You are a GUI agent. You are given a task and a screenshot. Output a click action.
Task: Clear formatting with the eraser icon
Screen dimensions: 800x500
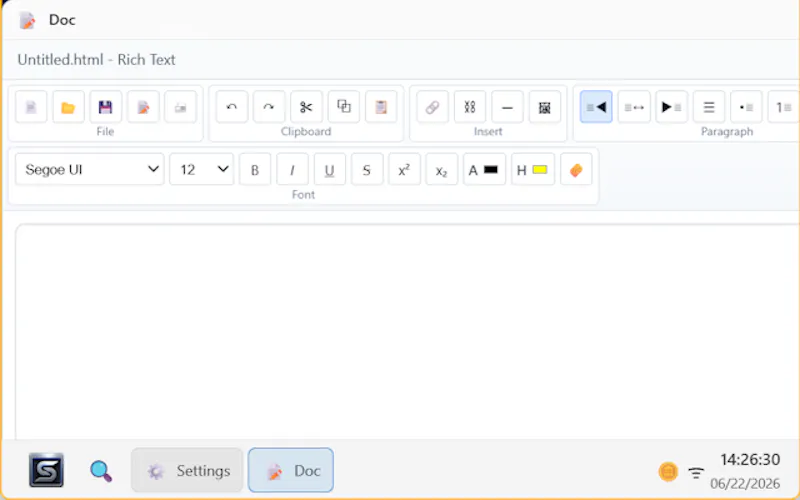(x=576, y=170)
